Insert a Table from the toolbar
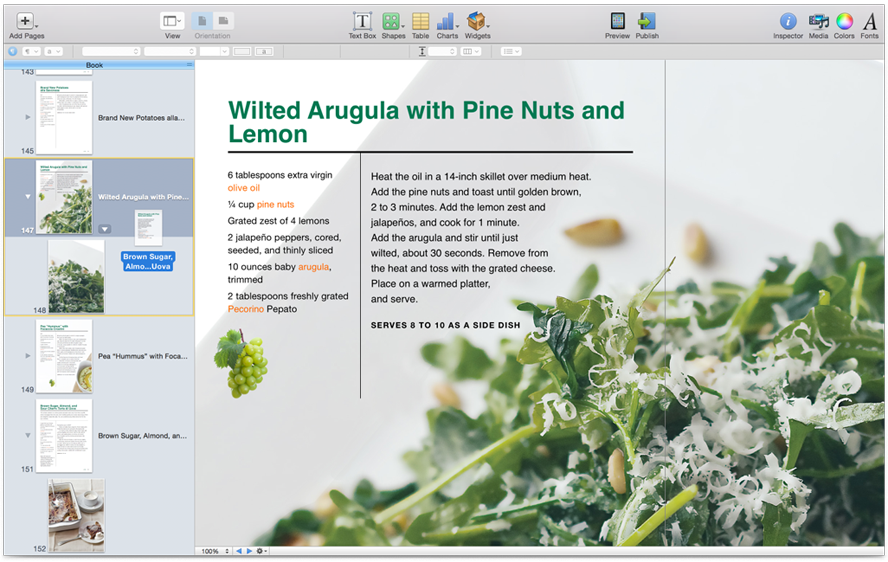The image size is (888, 562). coord(420,22)
